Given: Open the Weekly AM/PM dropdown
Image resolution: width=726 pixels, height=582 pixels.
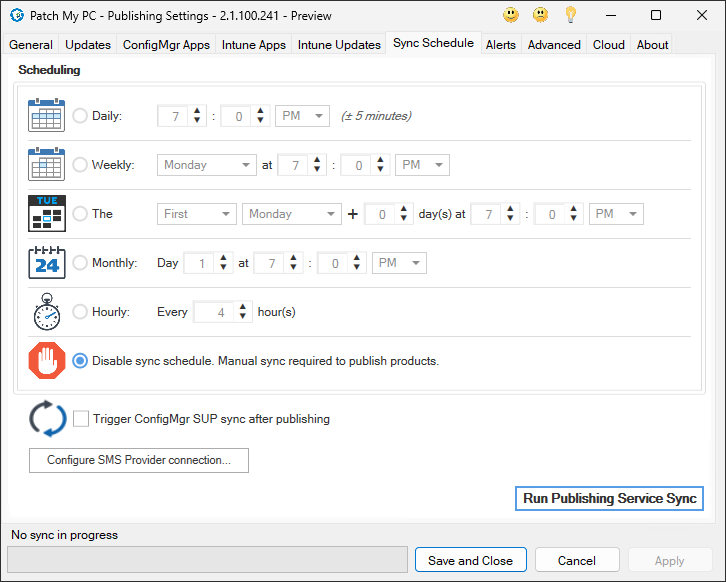Looking at the screenshot, I should [422, 165].
